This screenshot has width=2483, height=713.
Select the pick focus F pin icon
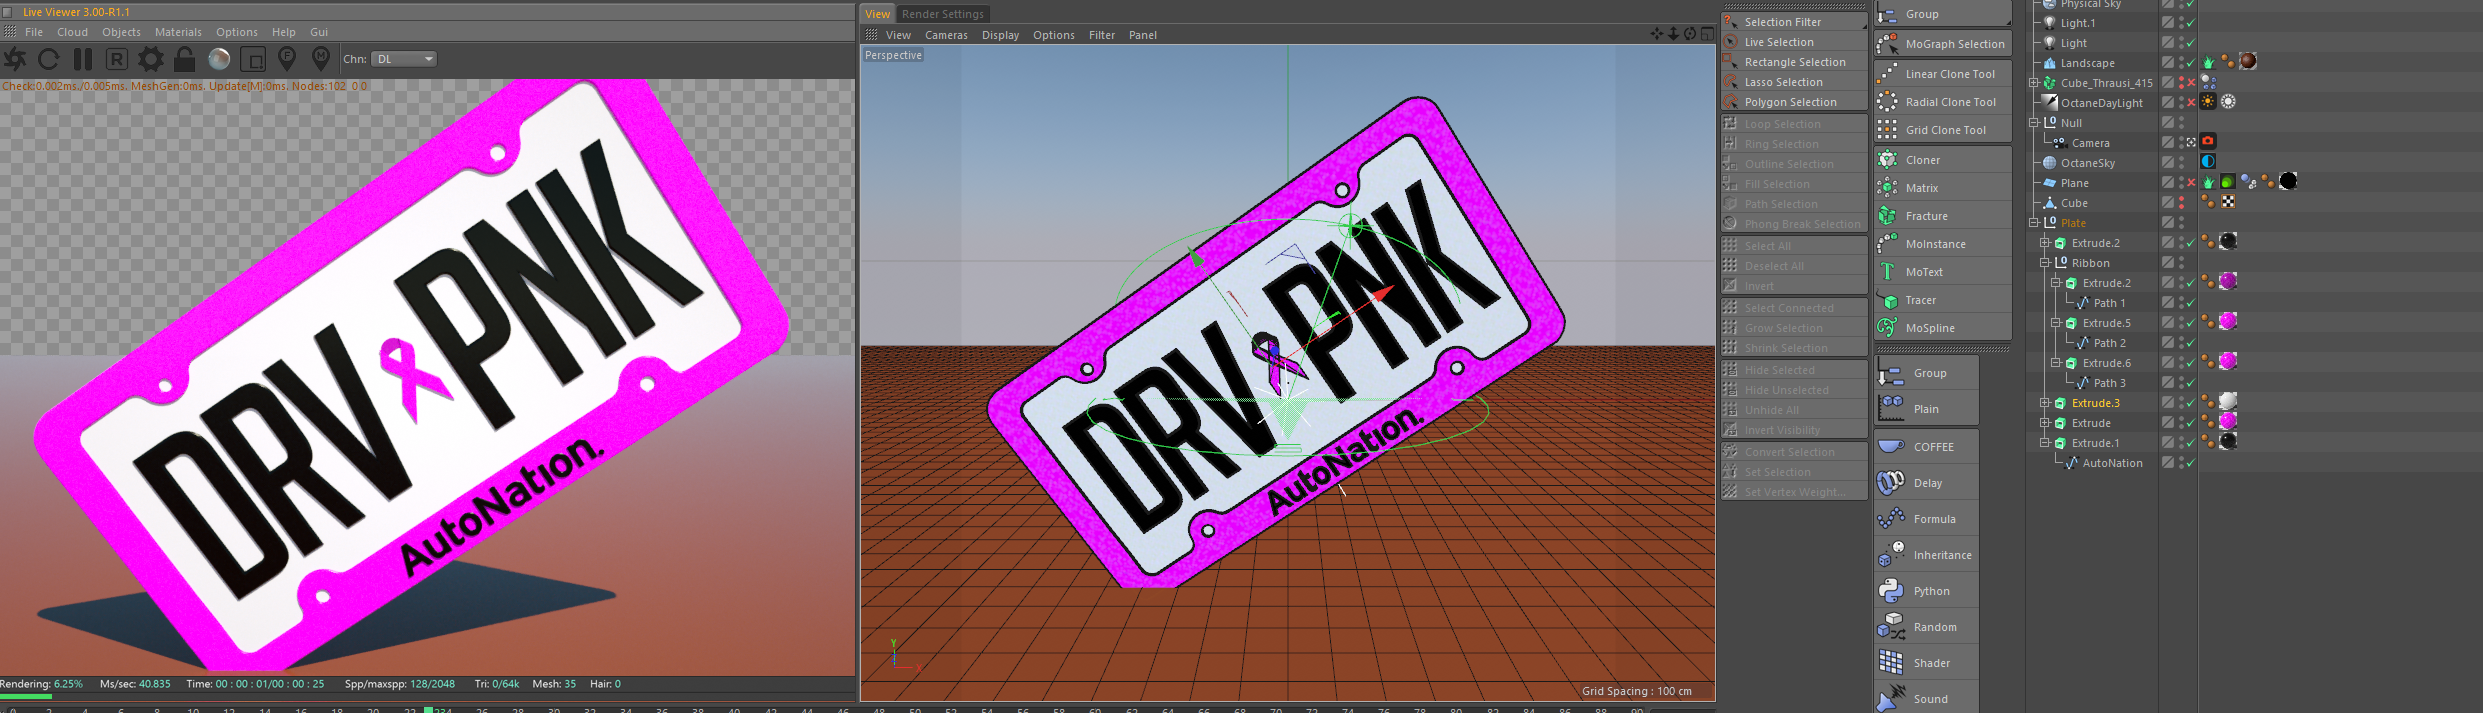click(x=287, y=59)
